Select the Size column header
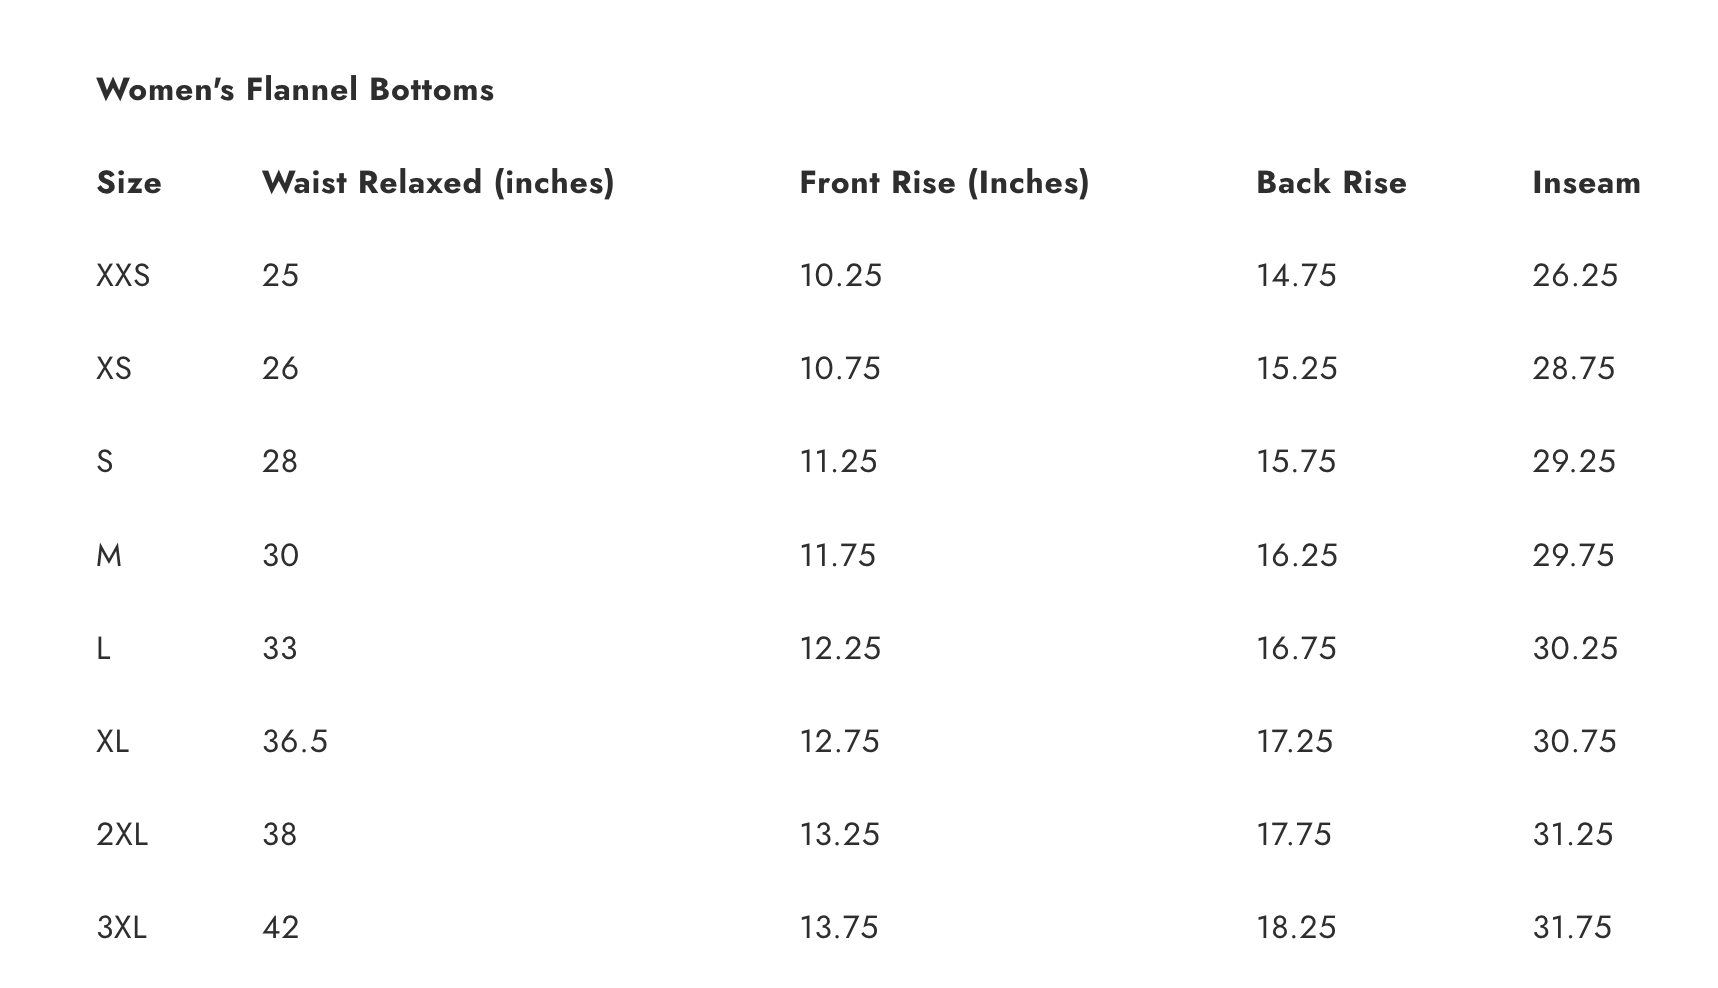This screenshot has height=988, width=1718. point(129,183)
